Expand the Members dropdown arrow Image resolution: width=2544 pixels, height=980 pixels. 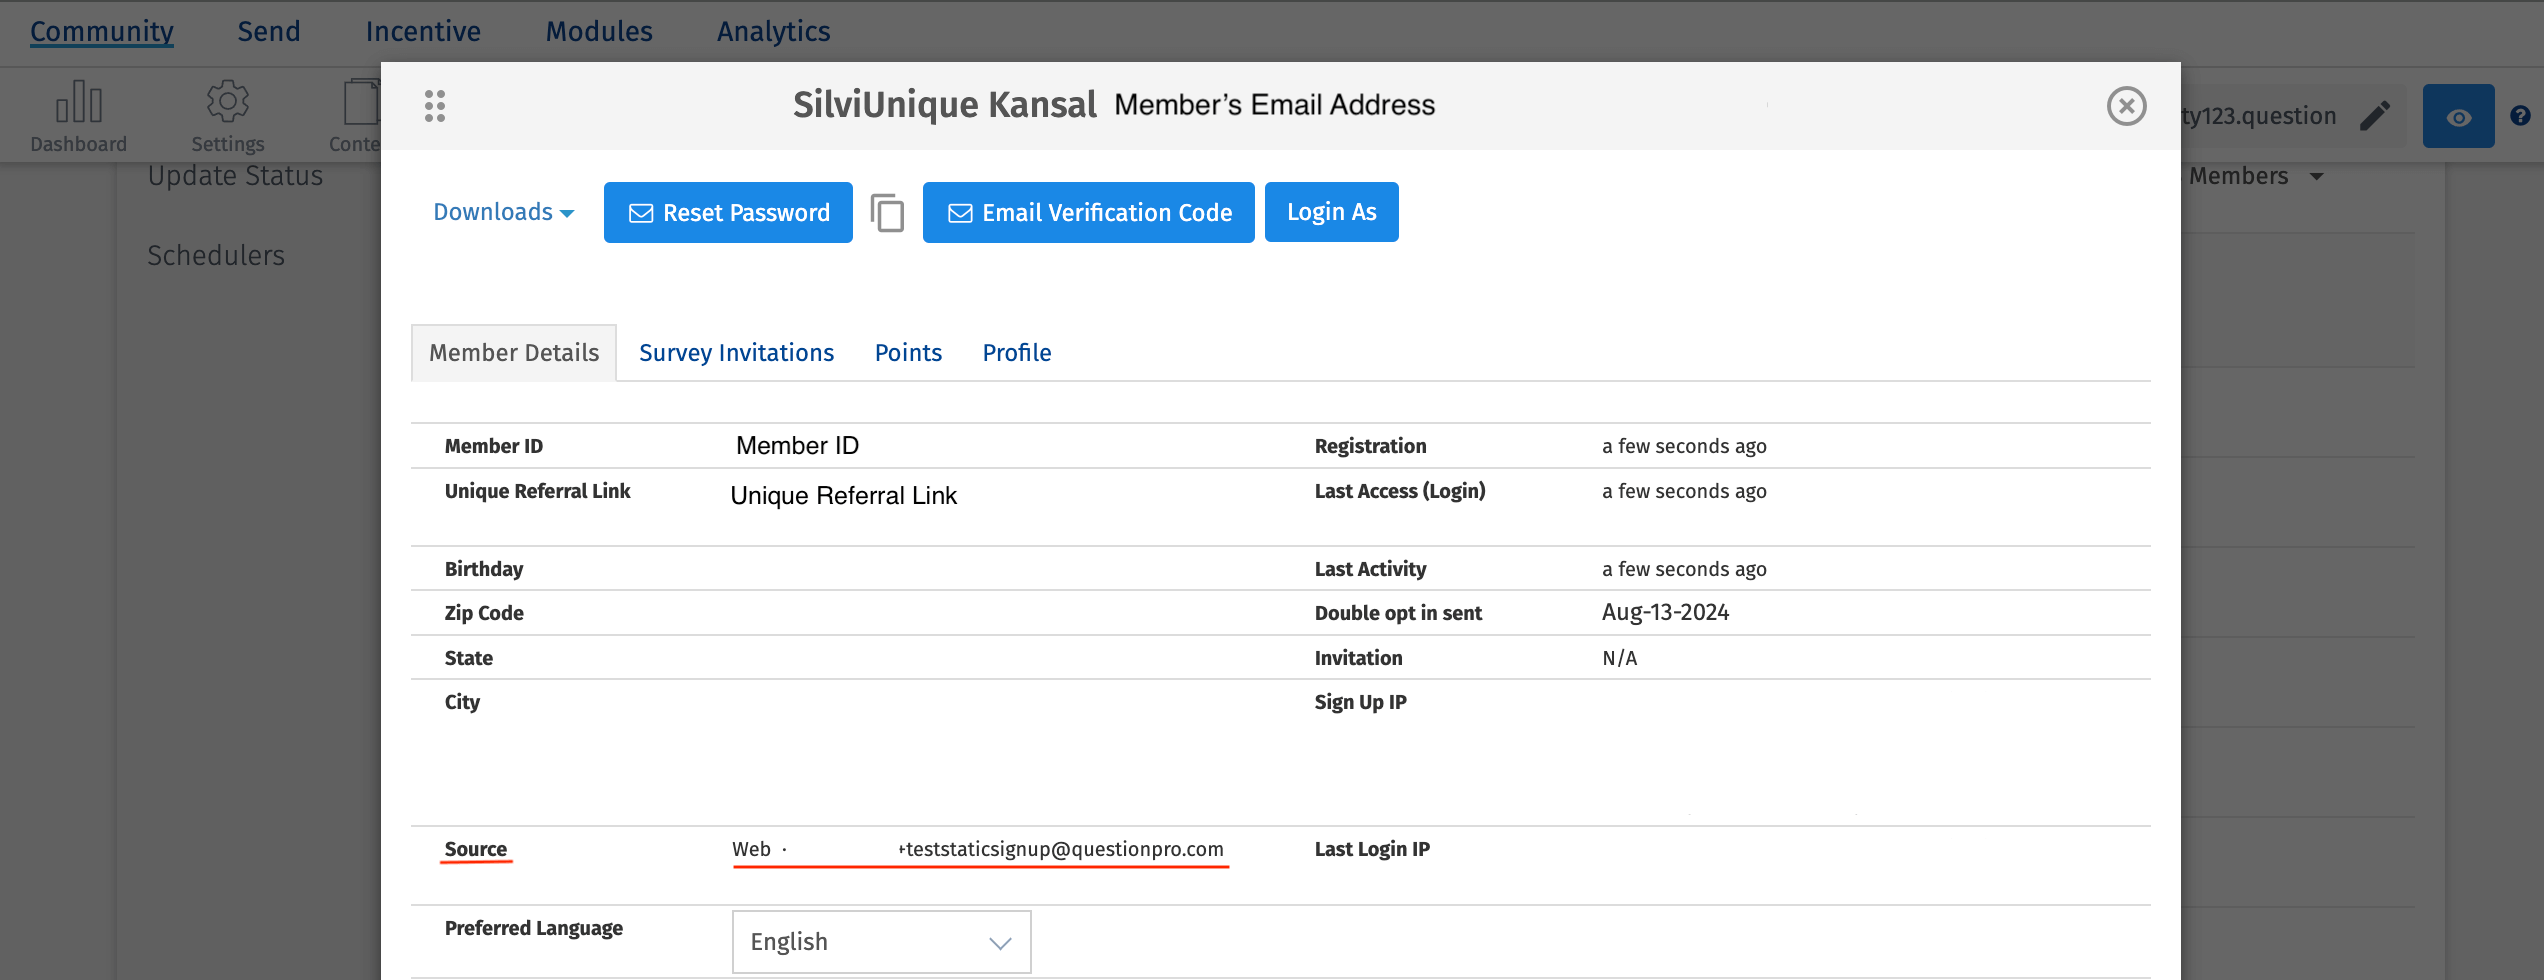tap(2317, 177)
